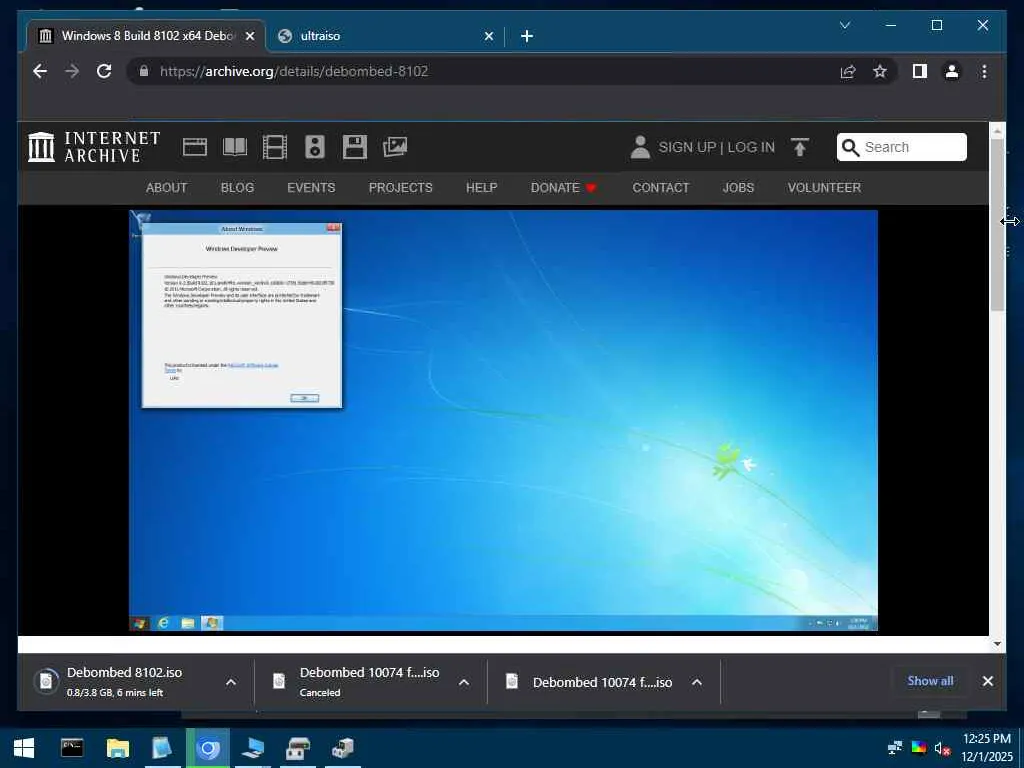Viewport: 1024px width, 768px height.
Task: Open File Explorer from taskbar
Action: click(118, 748)
